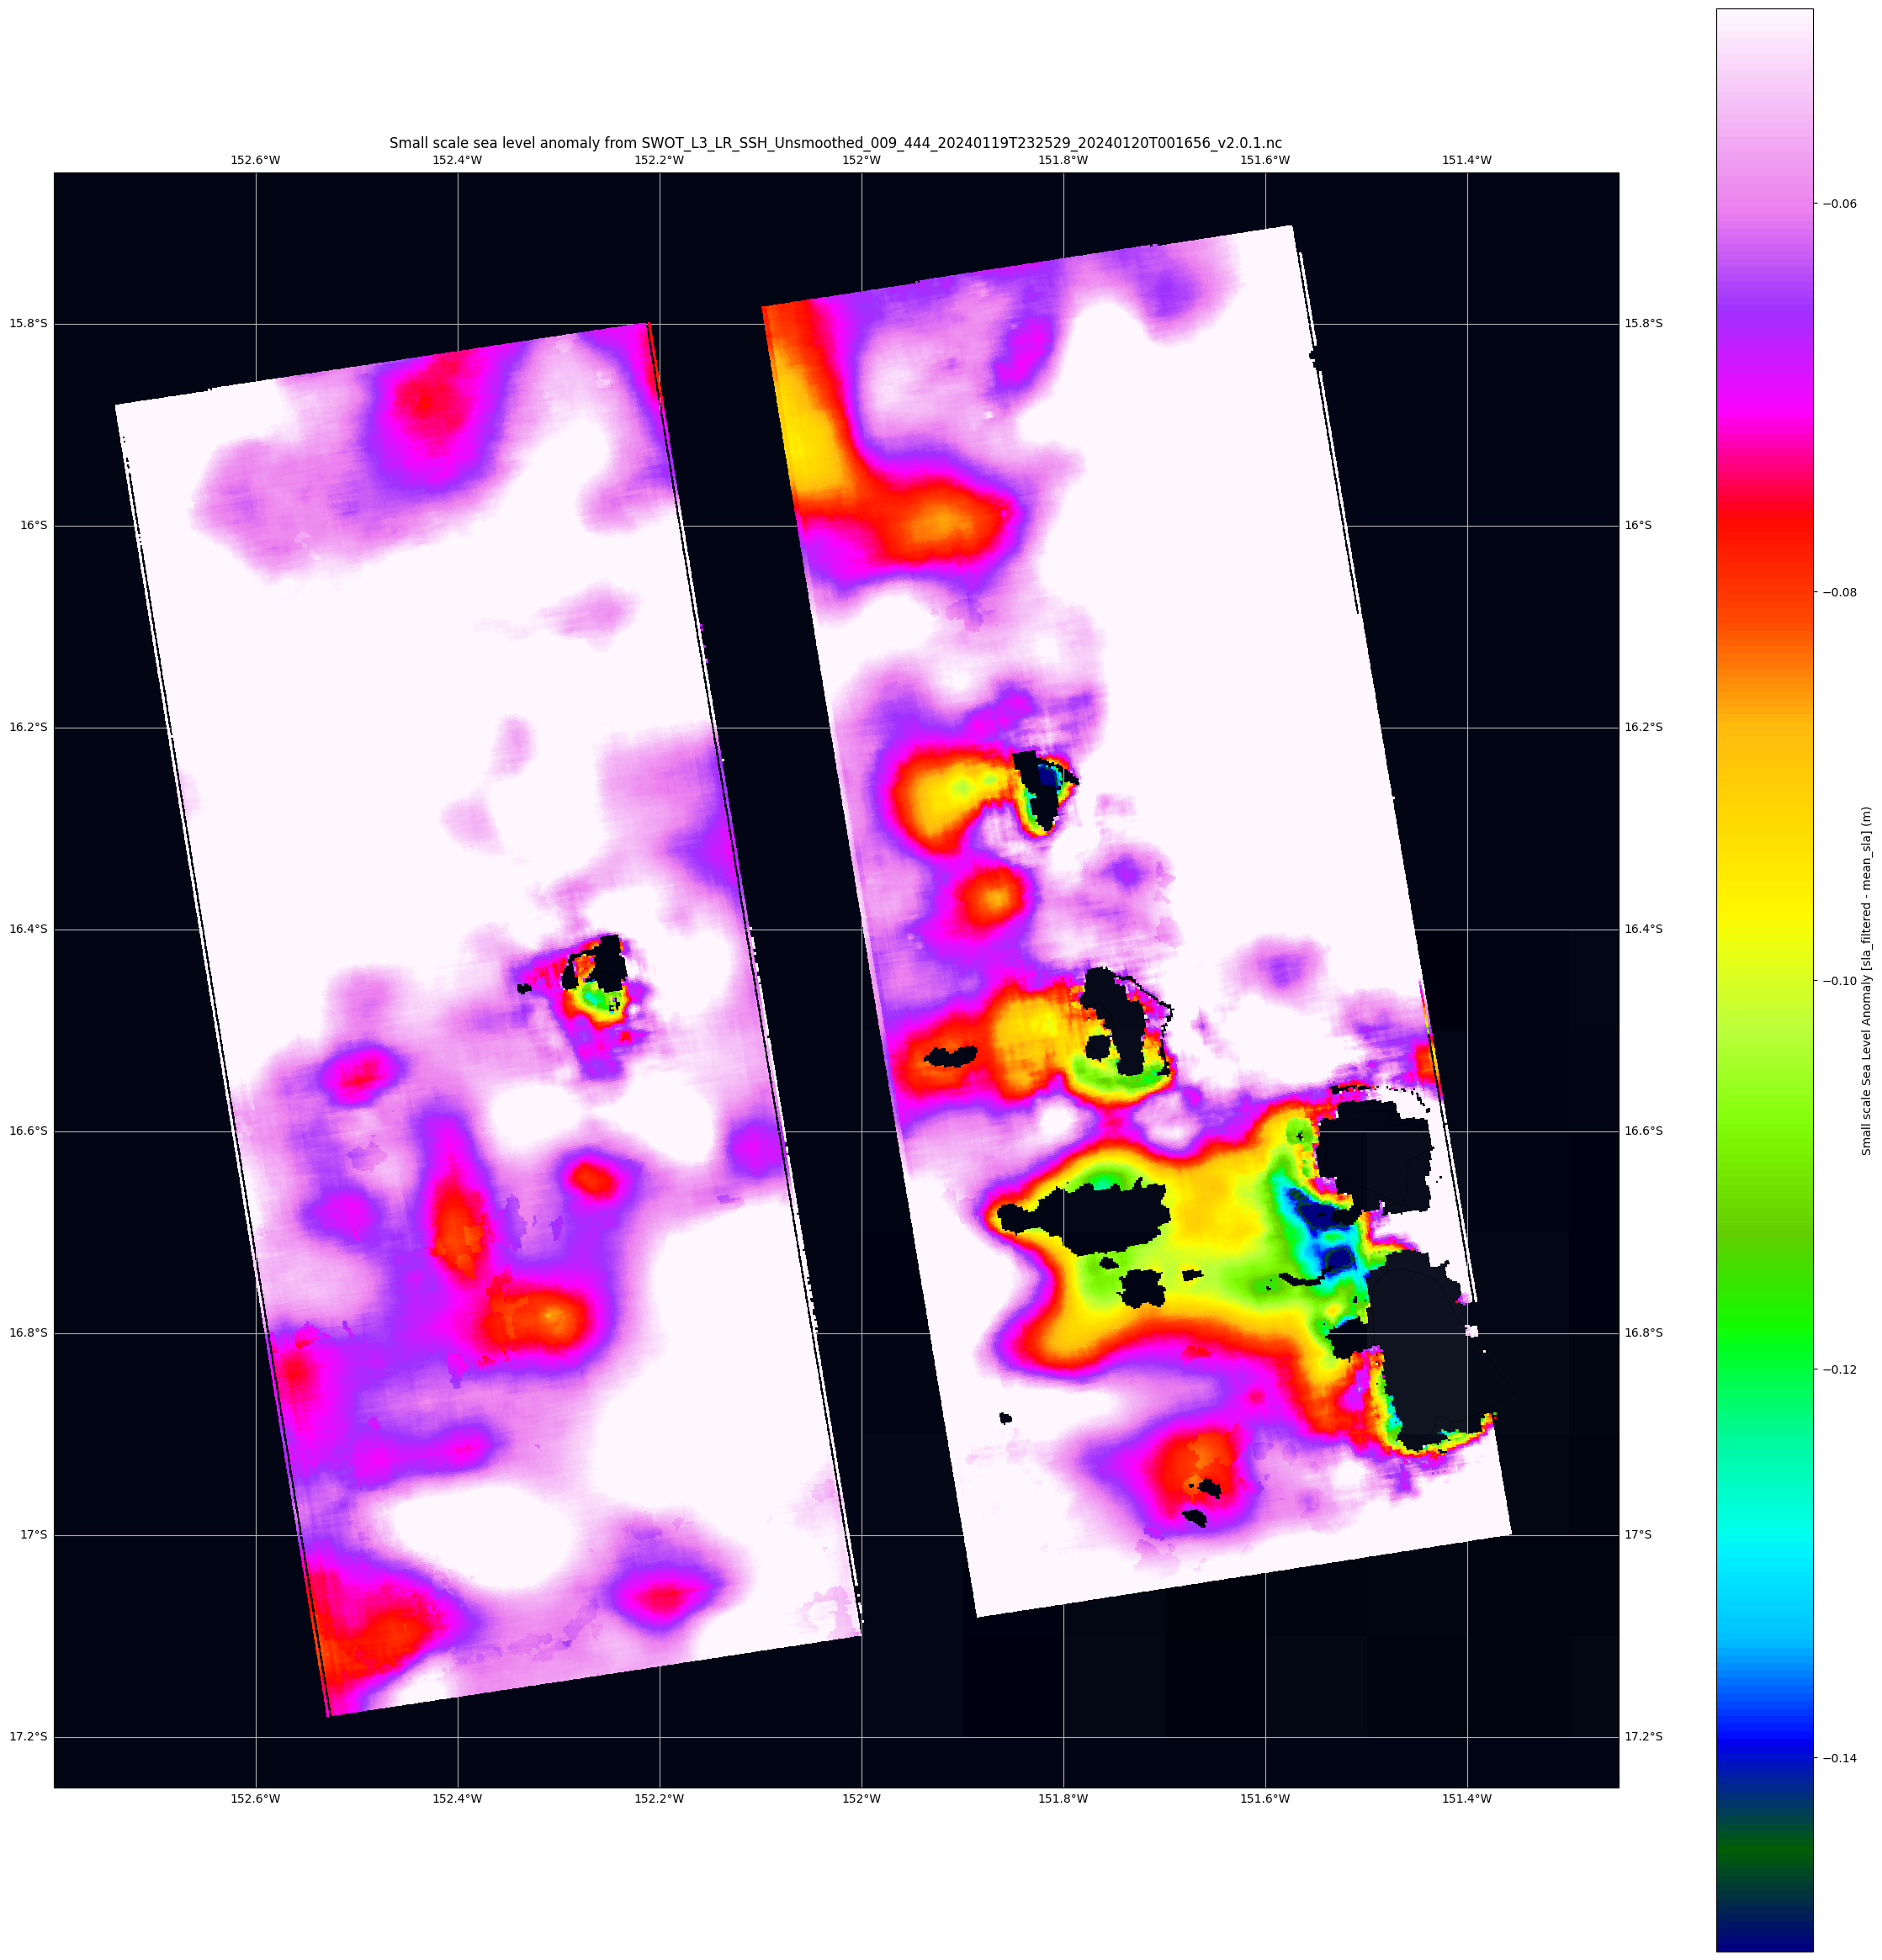Click the 151.6°W label on the bottom axis
The image size is (1882, 1960).
click(1265, 1799)
